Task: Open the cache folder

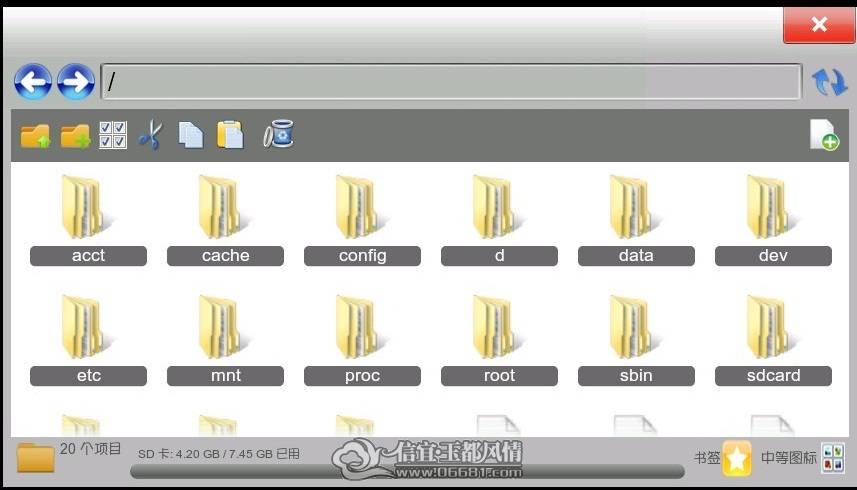Action: click(225, 220)
